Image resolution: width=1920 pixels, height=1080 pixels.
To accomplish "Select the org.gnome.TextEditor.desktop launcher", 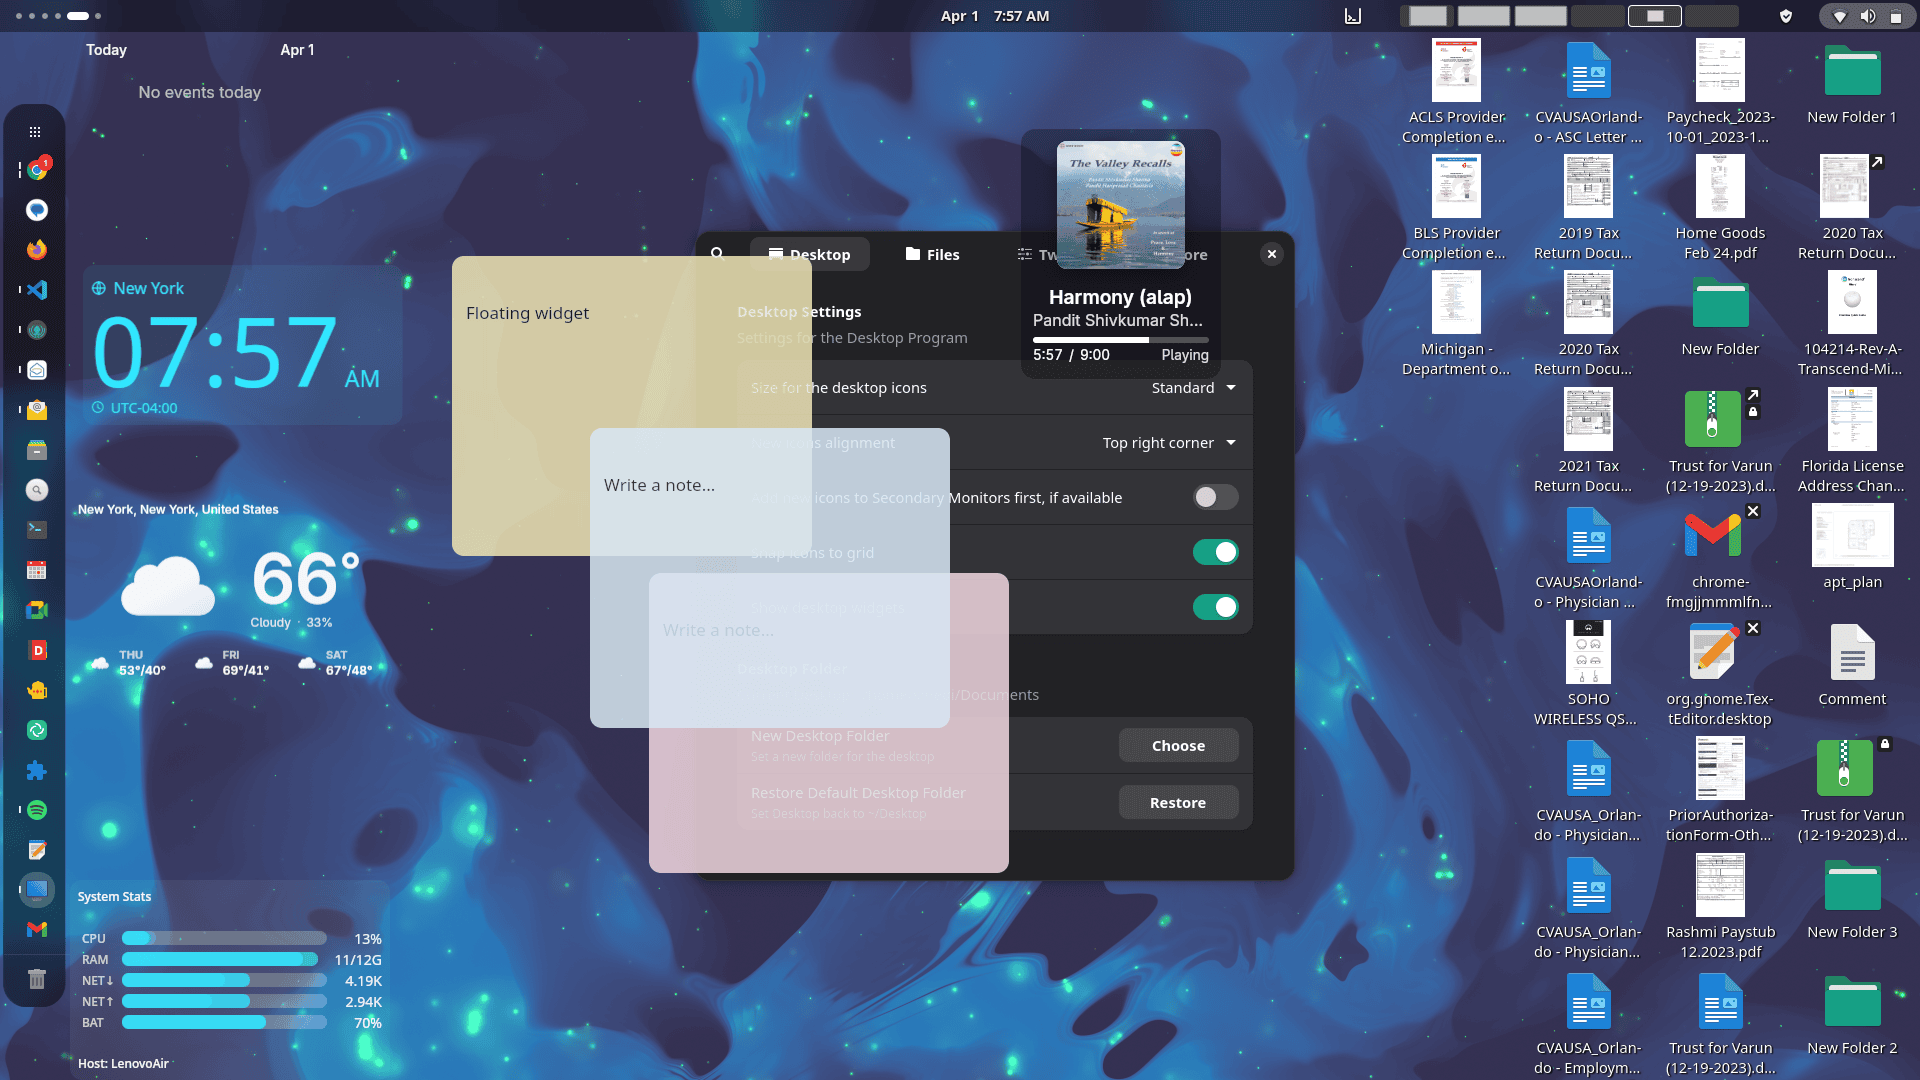I will click(x=1720, y=675).
